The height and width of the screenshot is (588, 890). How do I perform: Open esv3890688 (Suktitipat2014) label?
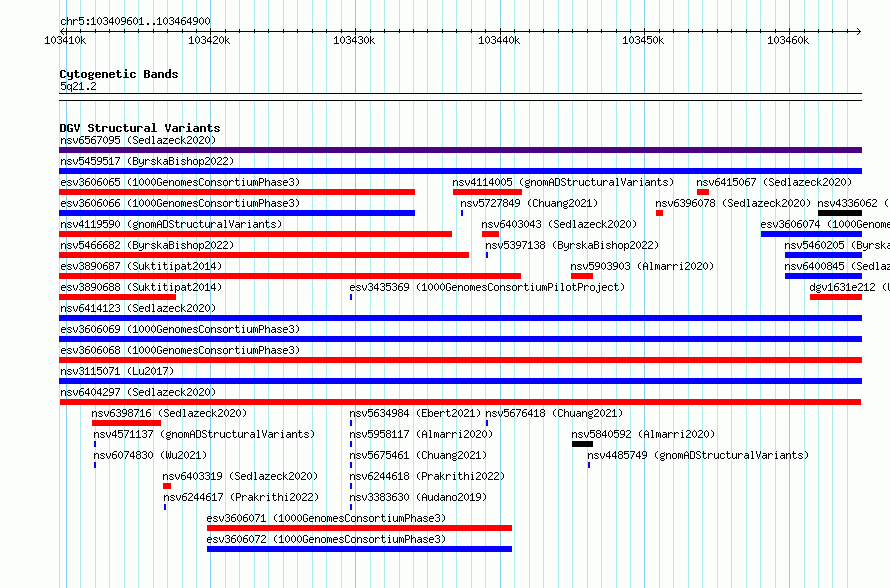pos(141,287)
